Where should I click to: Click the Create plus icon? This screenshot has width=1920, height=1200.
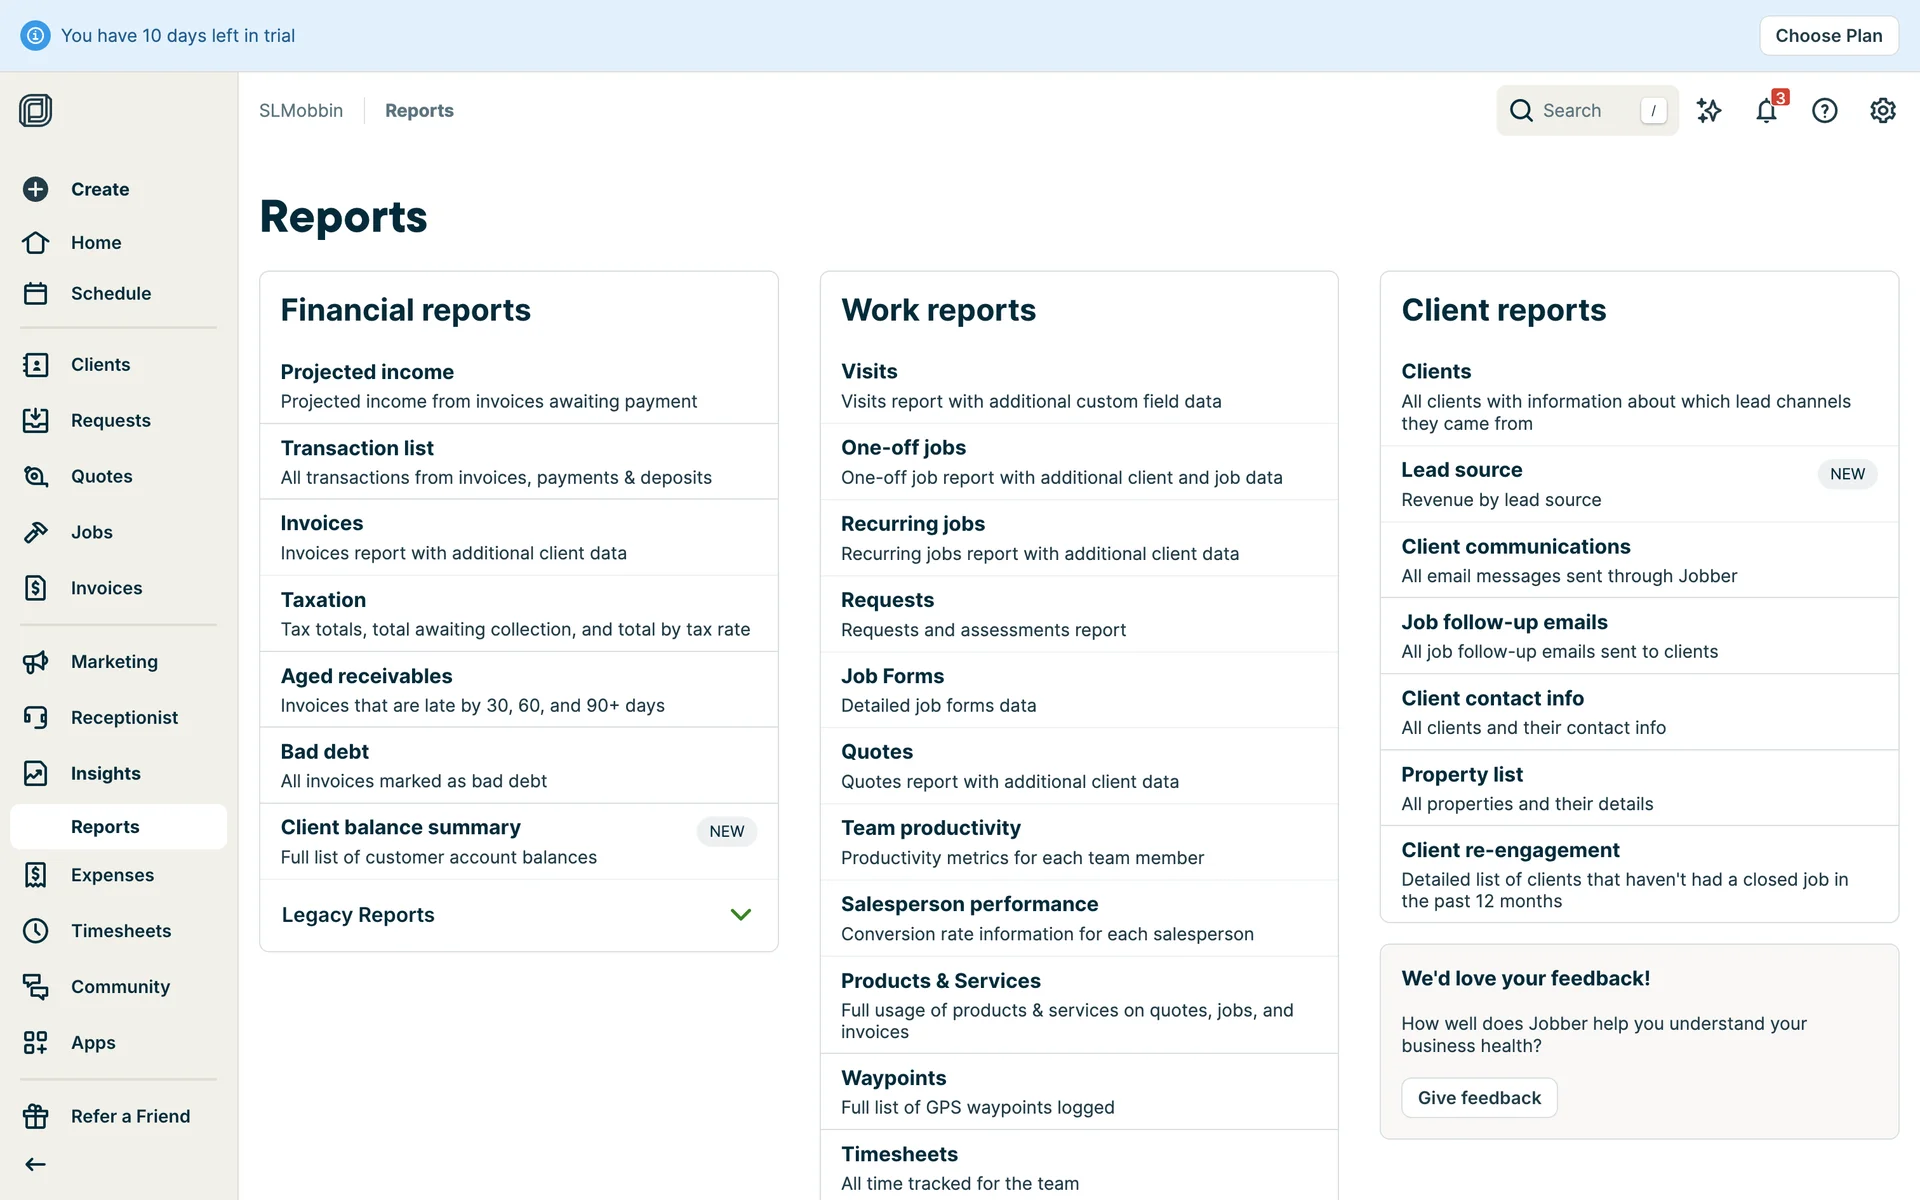click(36, 189)
